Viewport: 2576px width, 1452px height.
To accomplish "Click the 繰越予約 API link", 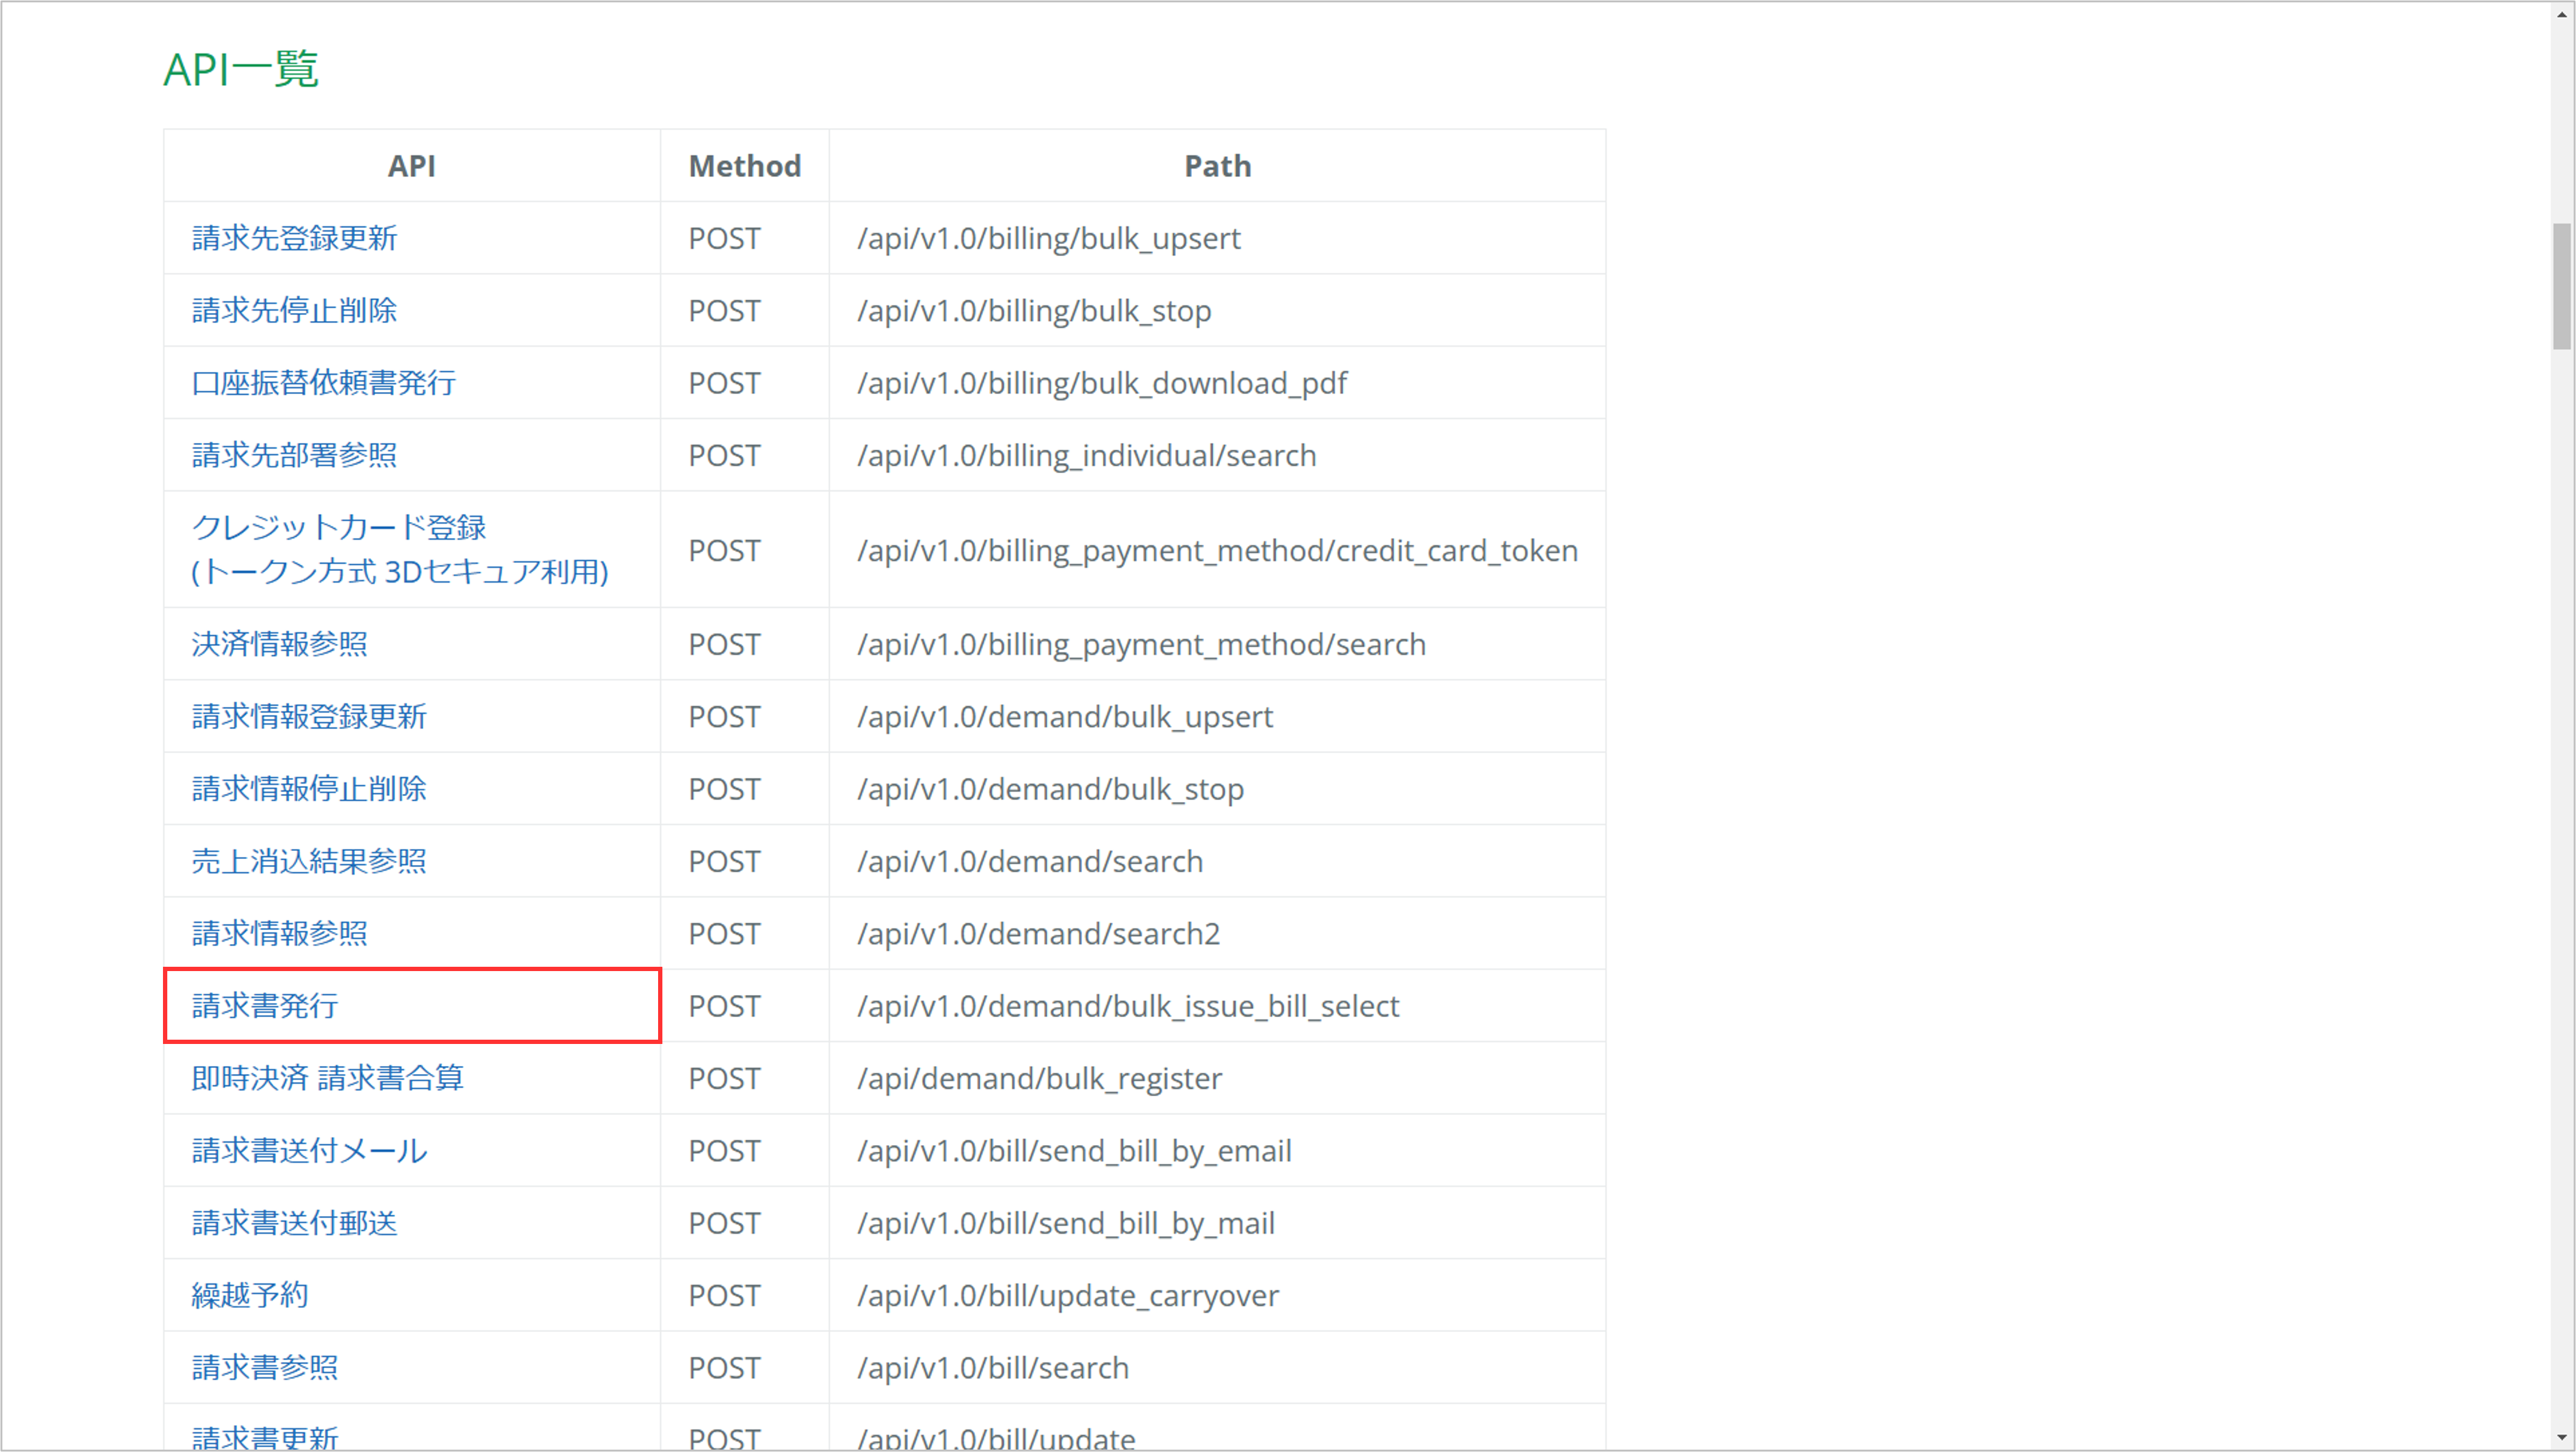I will coord(250,1295).
